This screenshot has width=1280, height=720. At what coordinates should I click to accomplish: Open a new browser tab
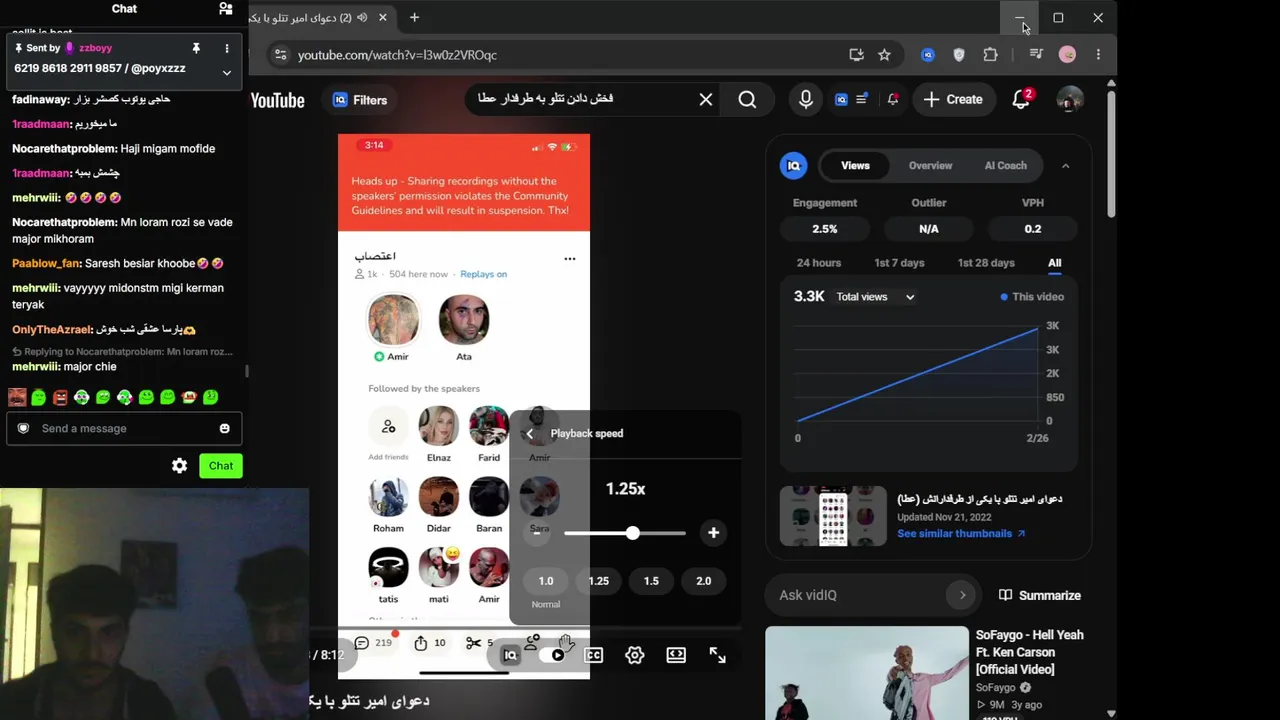click(x=414, y=17)
